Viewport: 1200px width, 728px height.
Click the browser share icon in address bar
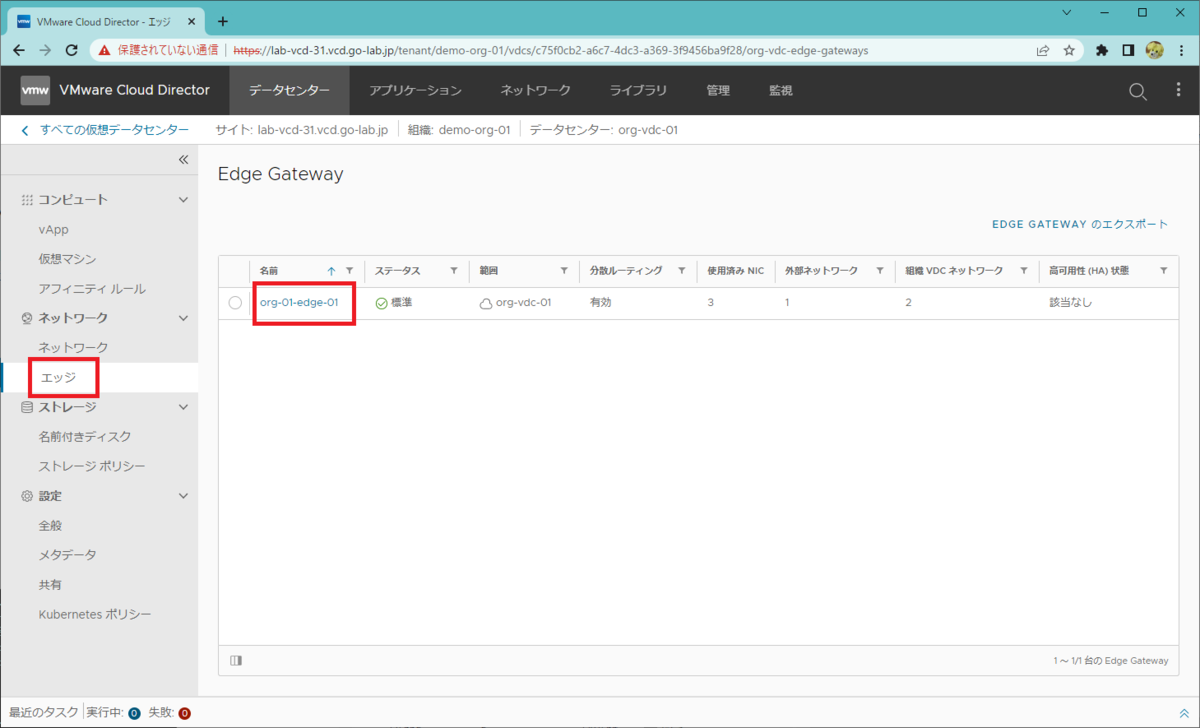tap(1043, 49)
